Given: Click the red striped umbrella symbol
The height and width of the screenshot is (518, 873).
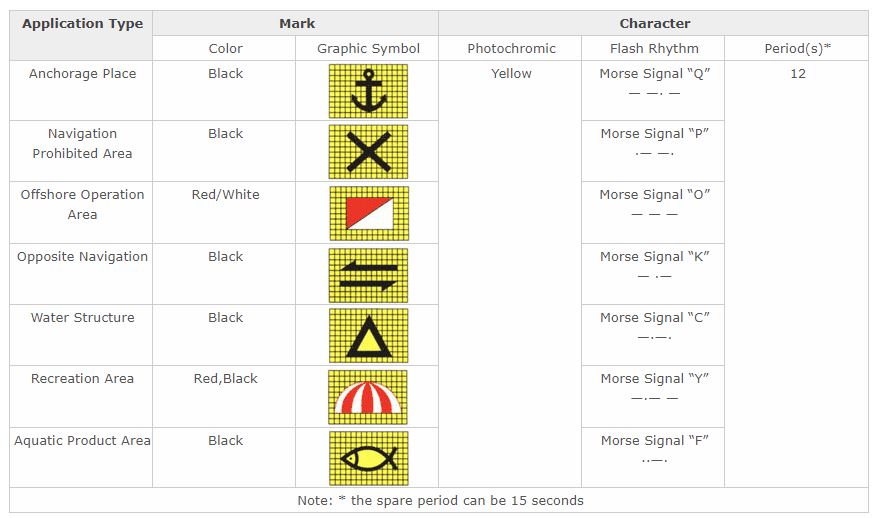Looking at the screenshot, I should pyautogui.click(x=368, y=397).
